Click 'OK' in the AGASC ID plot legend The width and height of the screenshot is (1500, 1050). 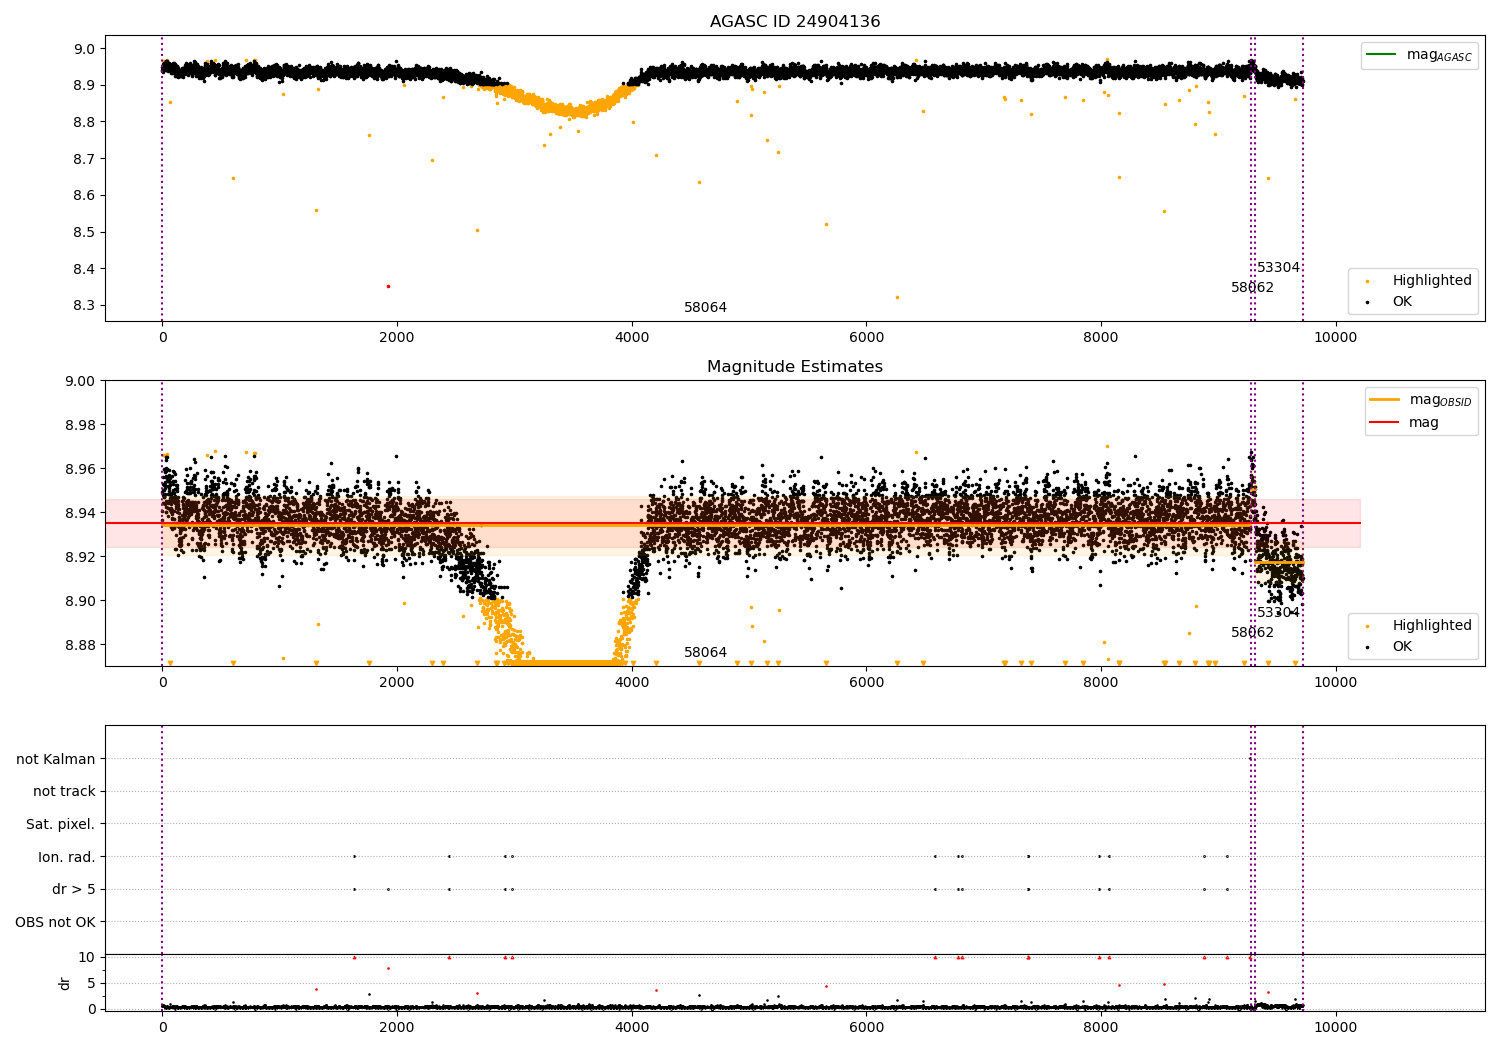point(1402,302)
